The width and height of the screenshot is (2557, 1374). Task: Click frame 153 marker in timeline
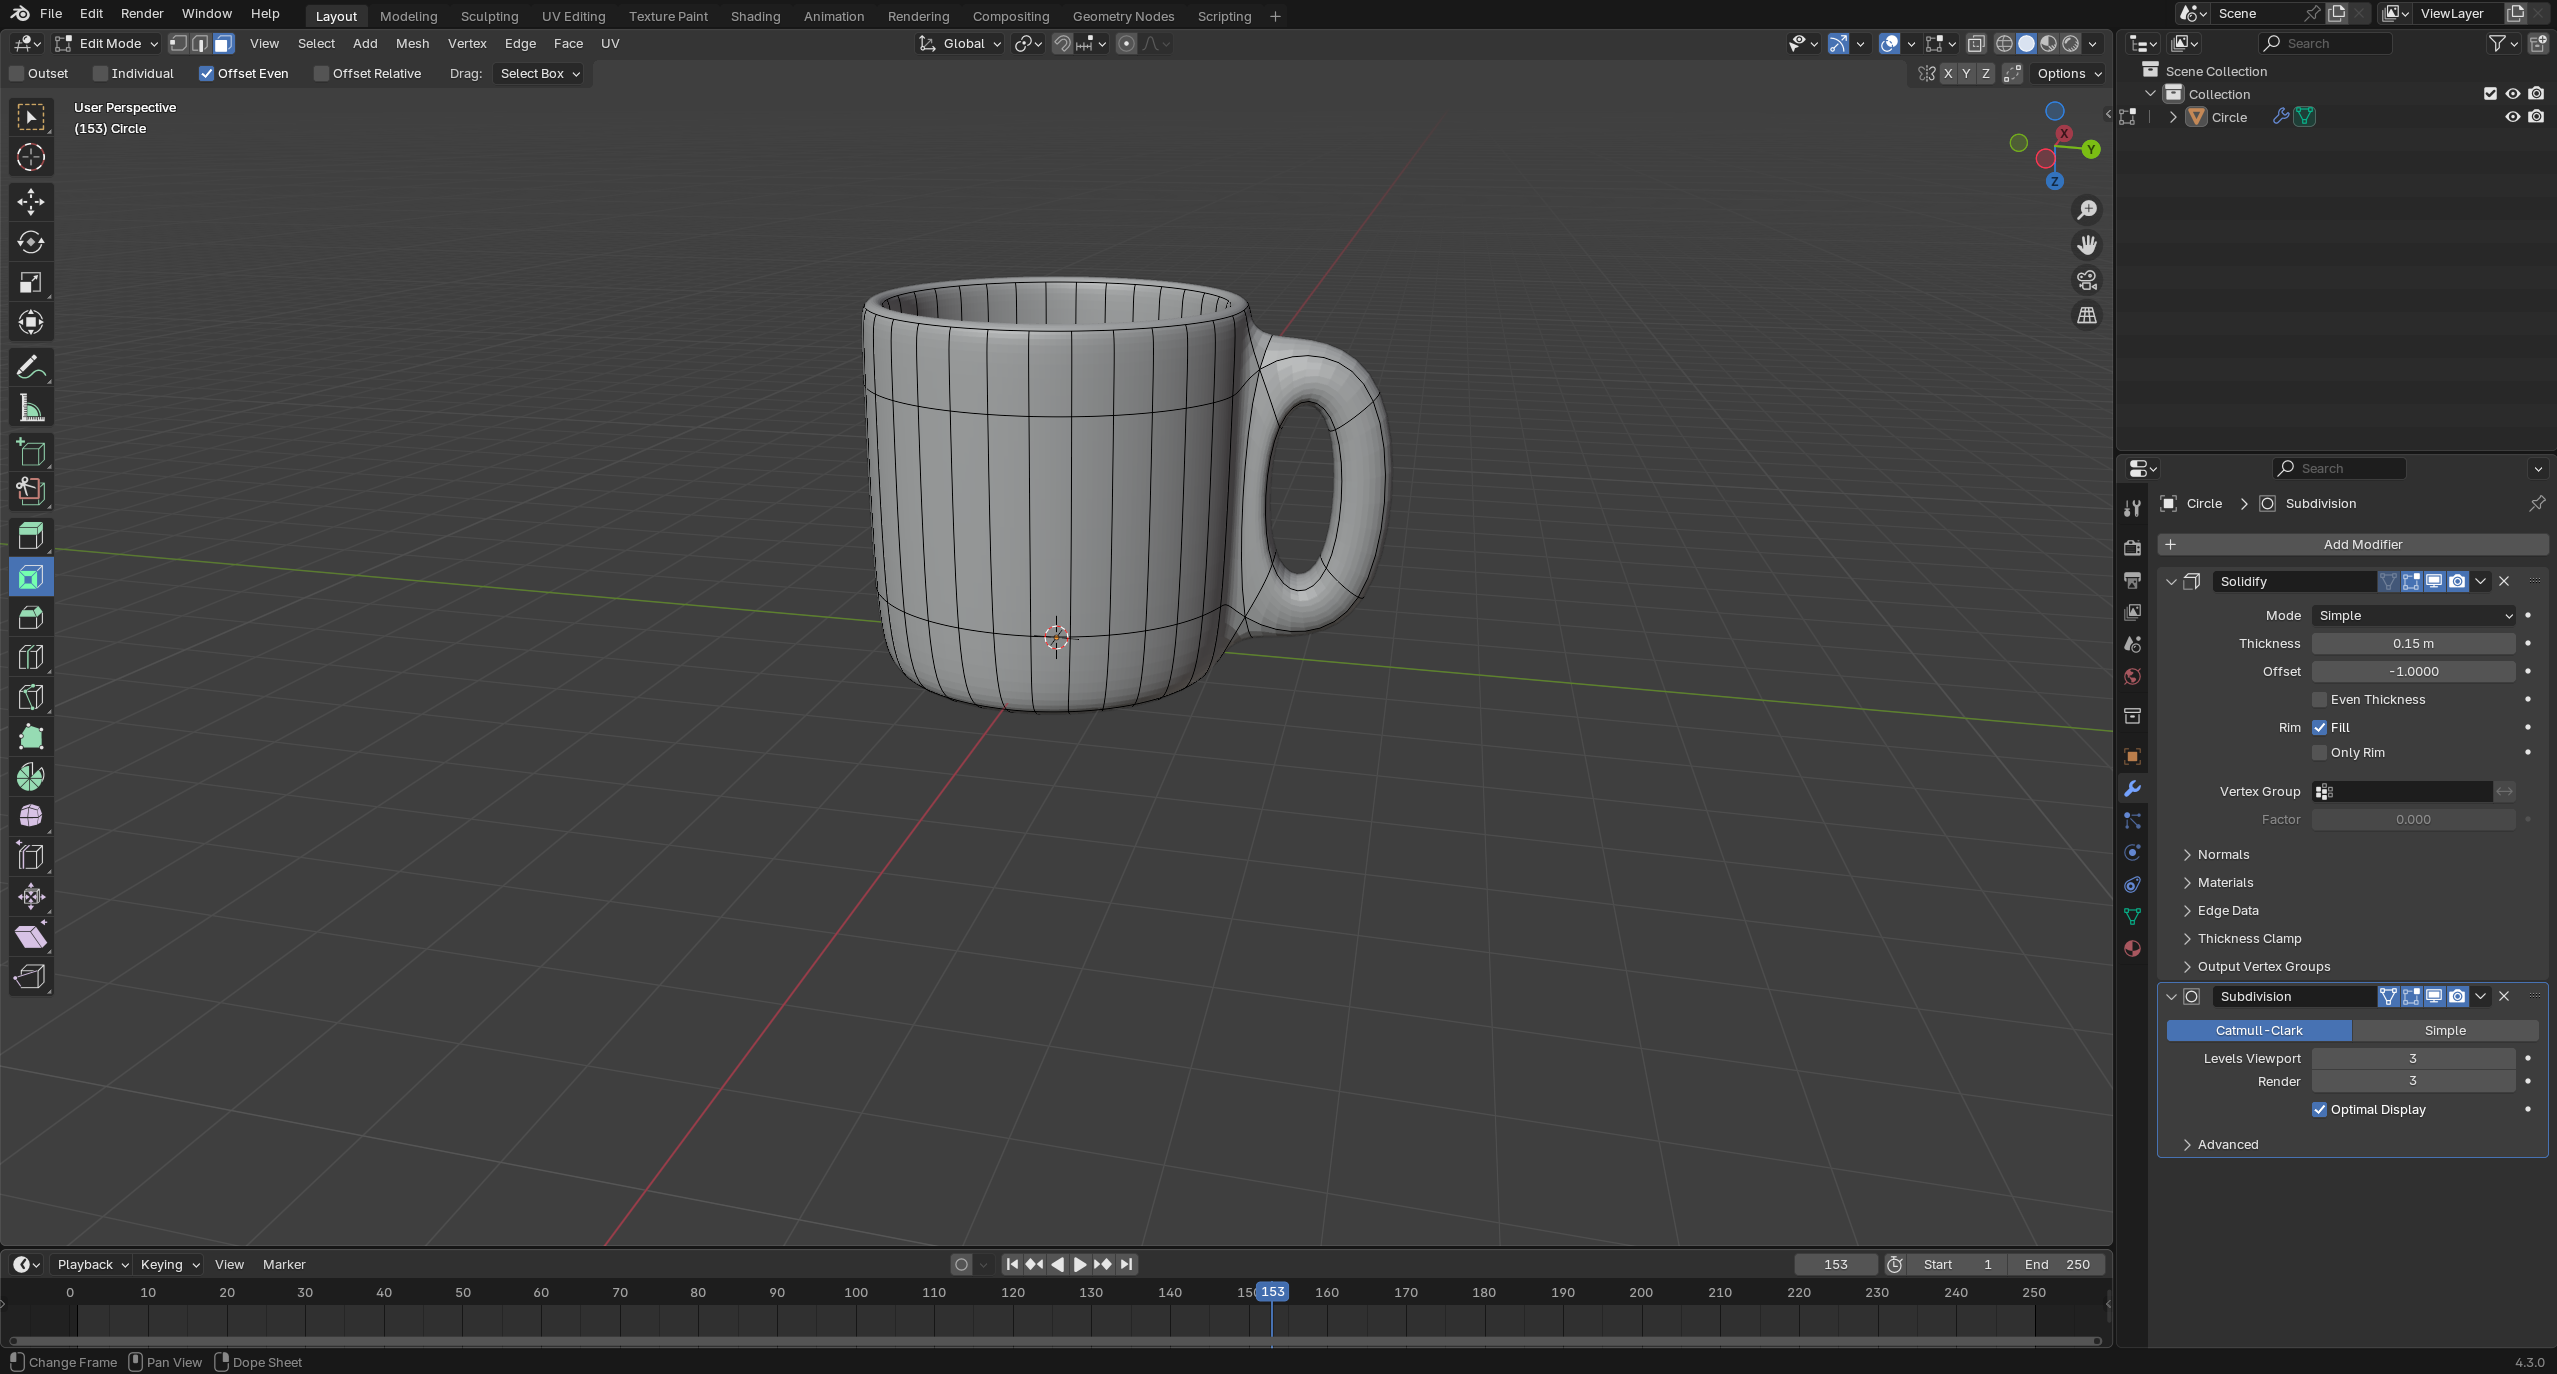pos(1272,1292)
